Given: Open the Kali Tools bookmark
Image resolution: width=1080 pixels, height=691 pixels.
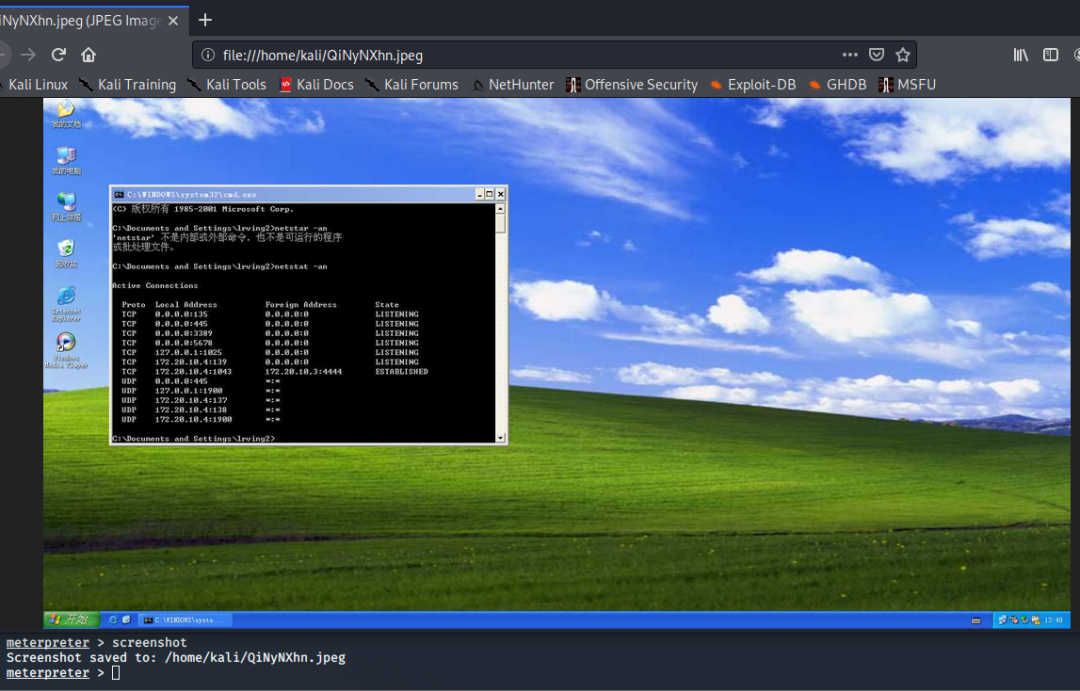Looking at the screenshot, I should pos(227,85).
